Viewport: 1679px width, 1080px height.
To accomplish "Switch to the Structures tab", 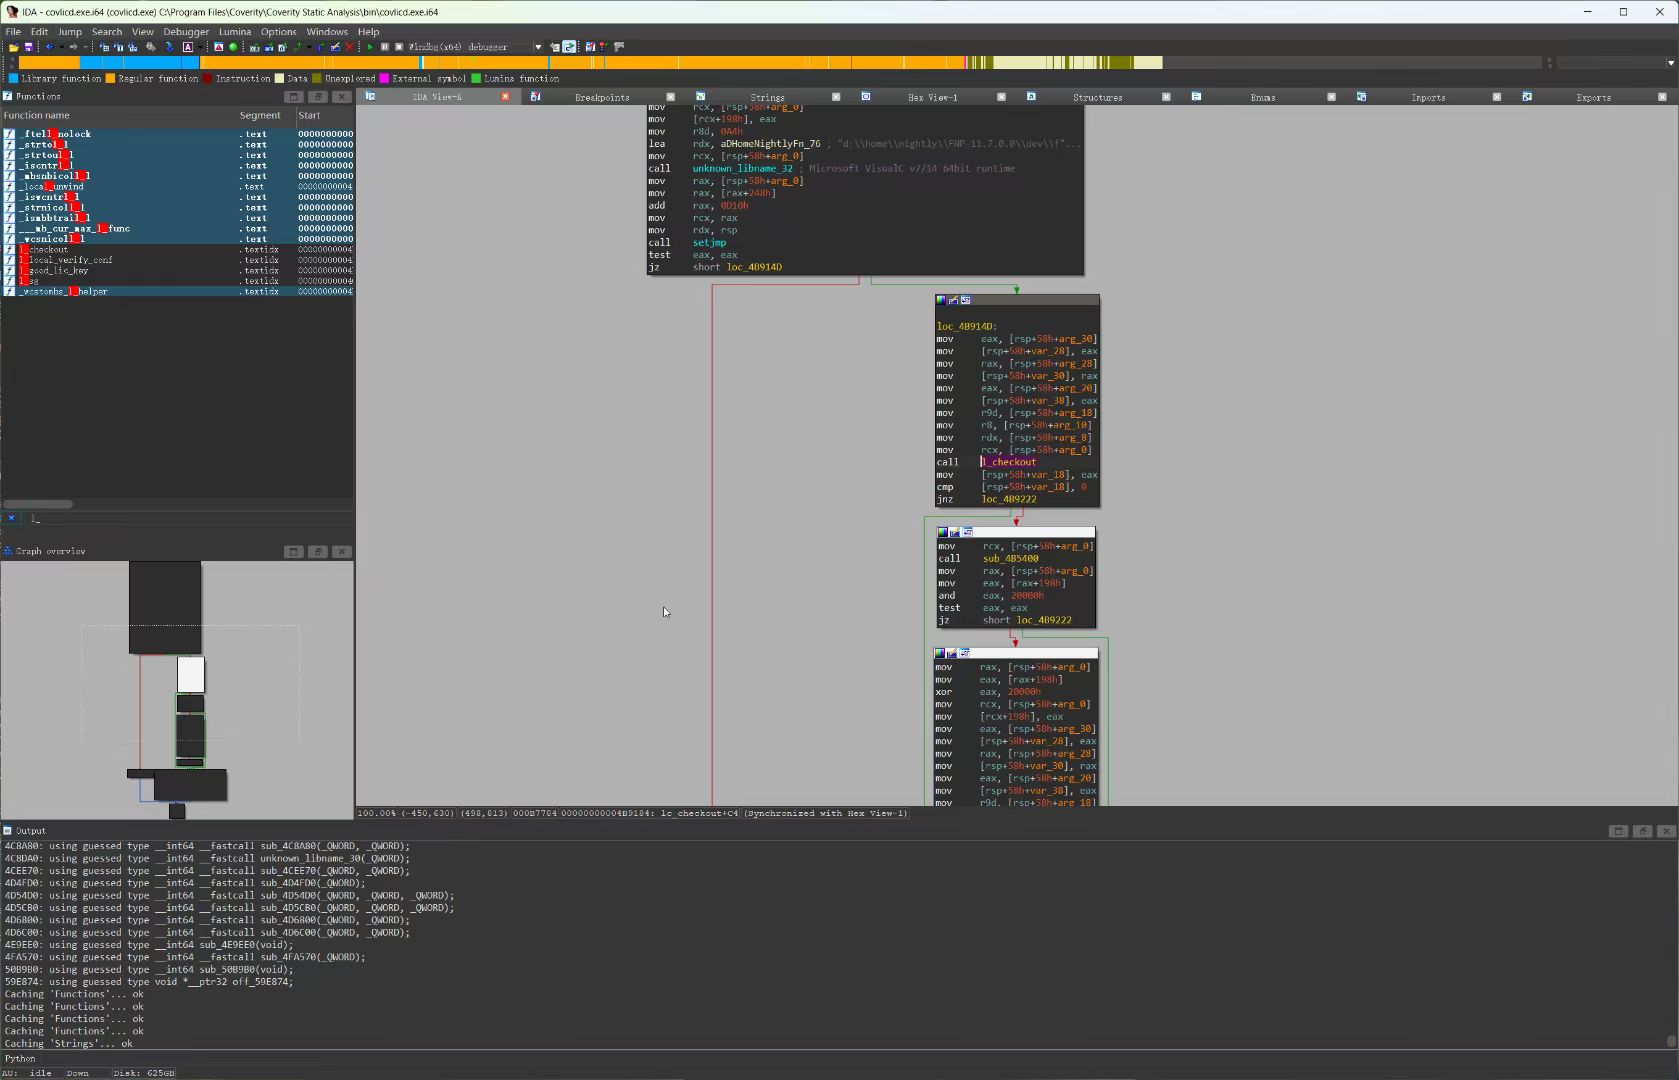I will (x=1097, y=97).
